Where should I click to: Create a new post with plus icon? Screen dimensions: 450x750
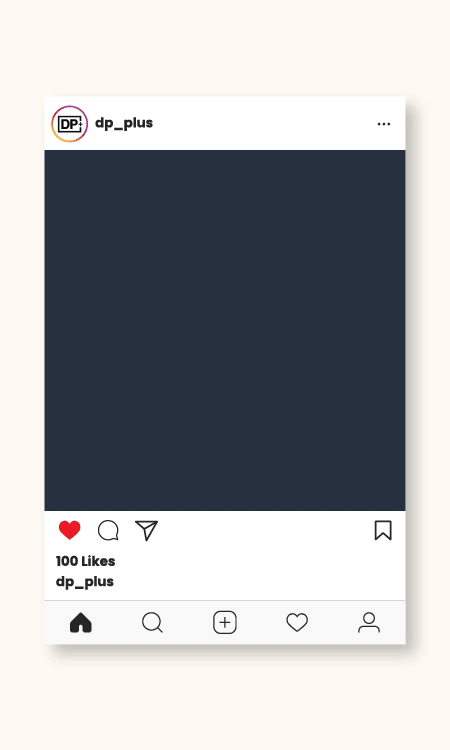[x=225, y=623]
